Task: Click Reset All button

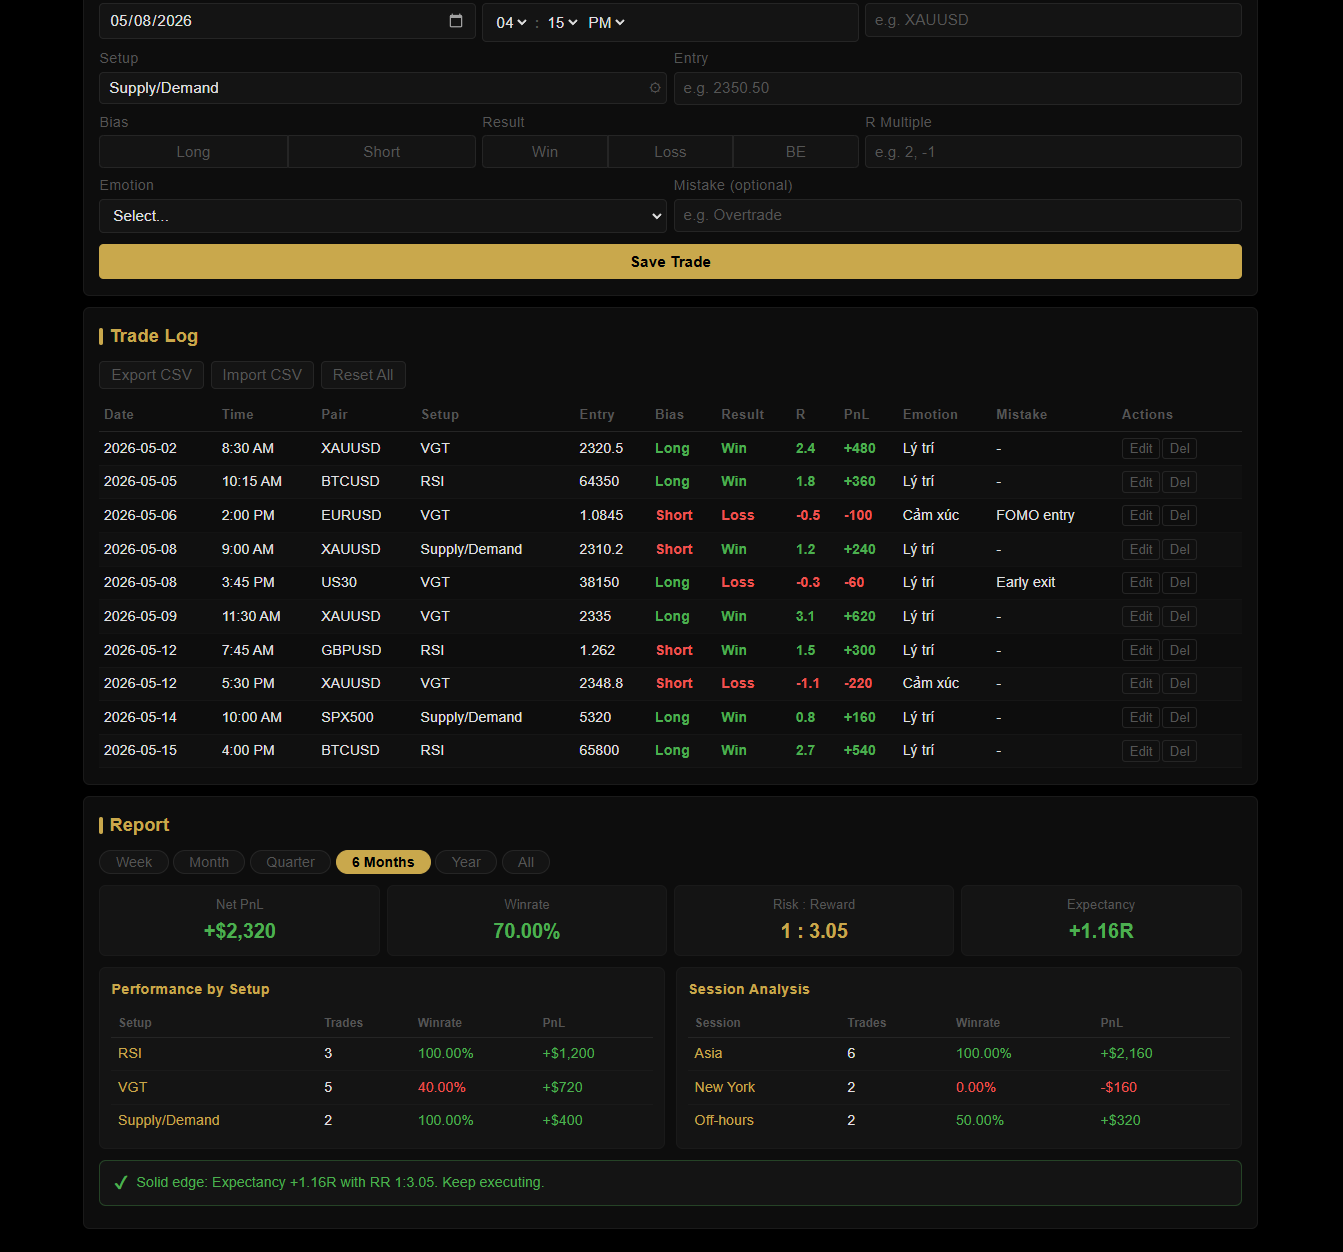Action: coord(363,375)
